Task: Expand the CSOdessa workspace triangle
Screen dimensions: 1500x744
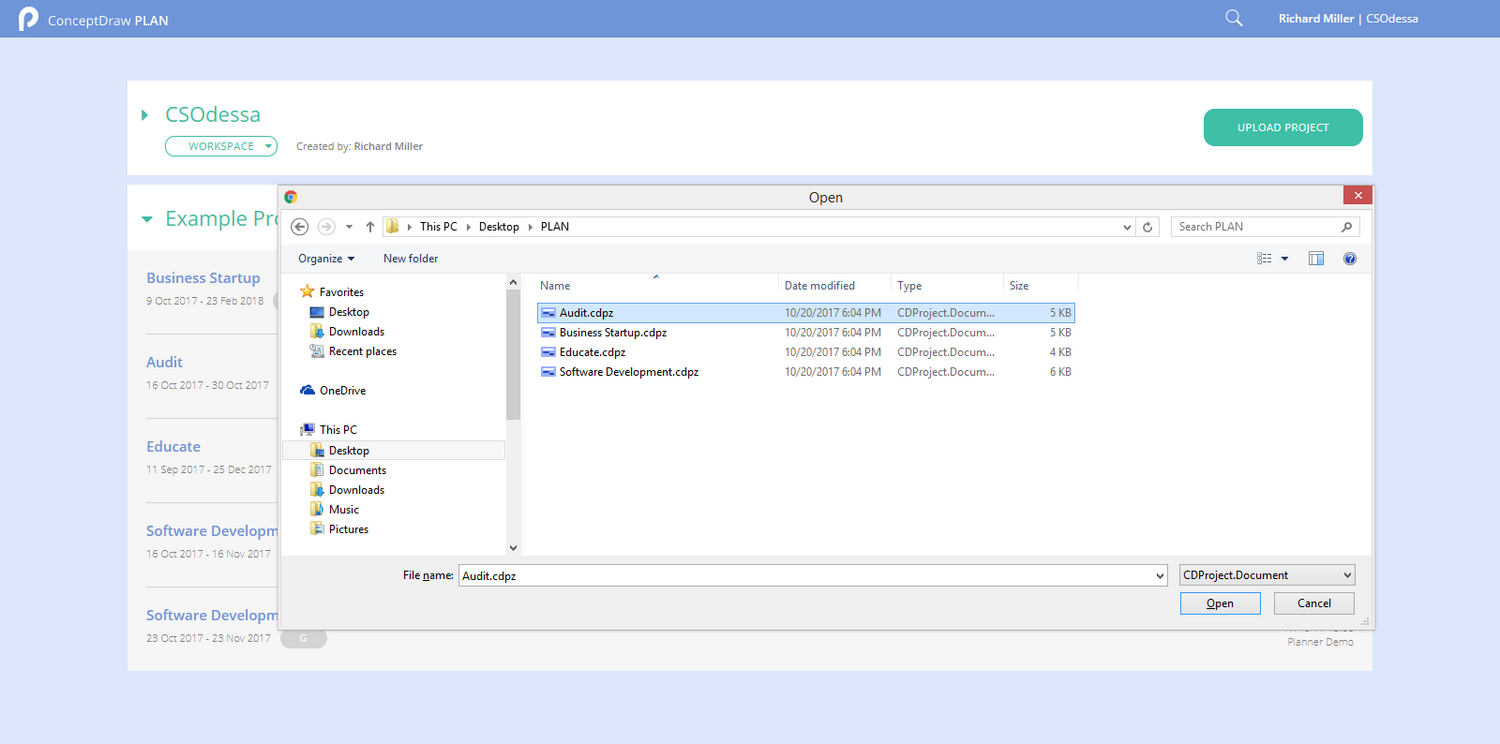Action: pyautogui.click(x=145, y=116)
